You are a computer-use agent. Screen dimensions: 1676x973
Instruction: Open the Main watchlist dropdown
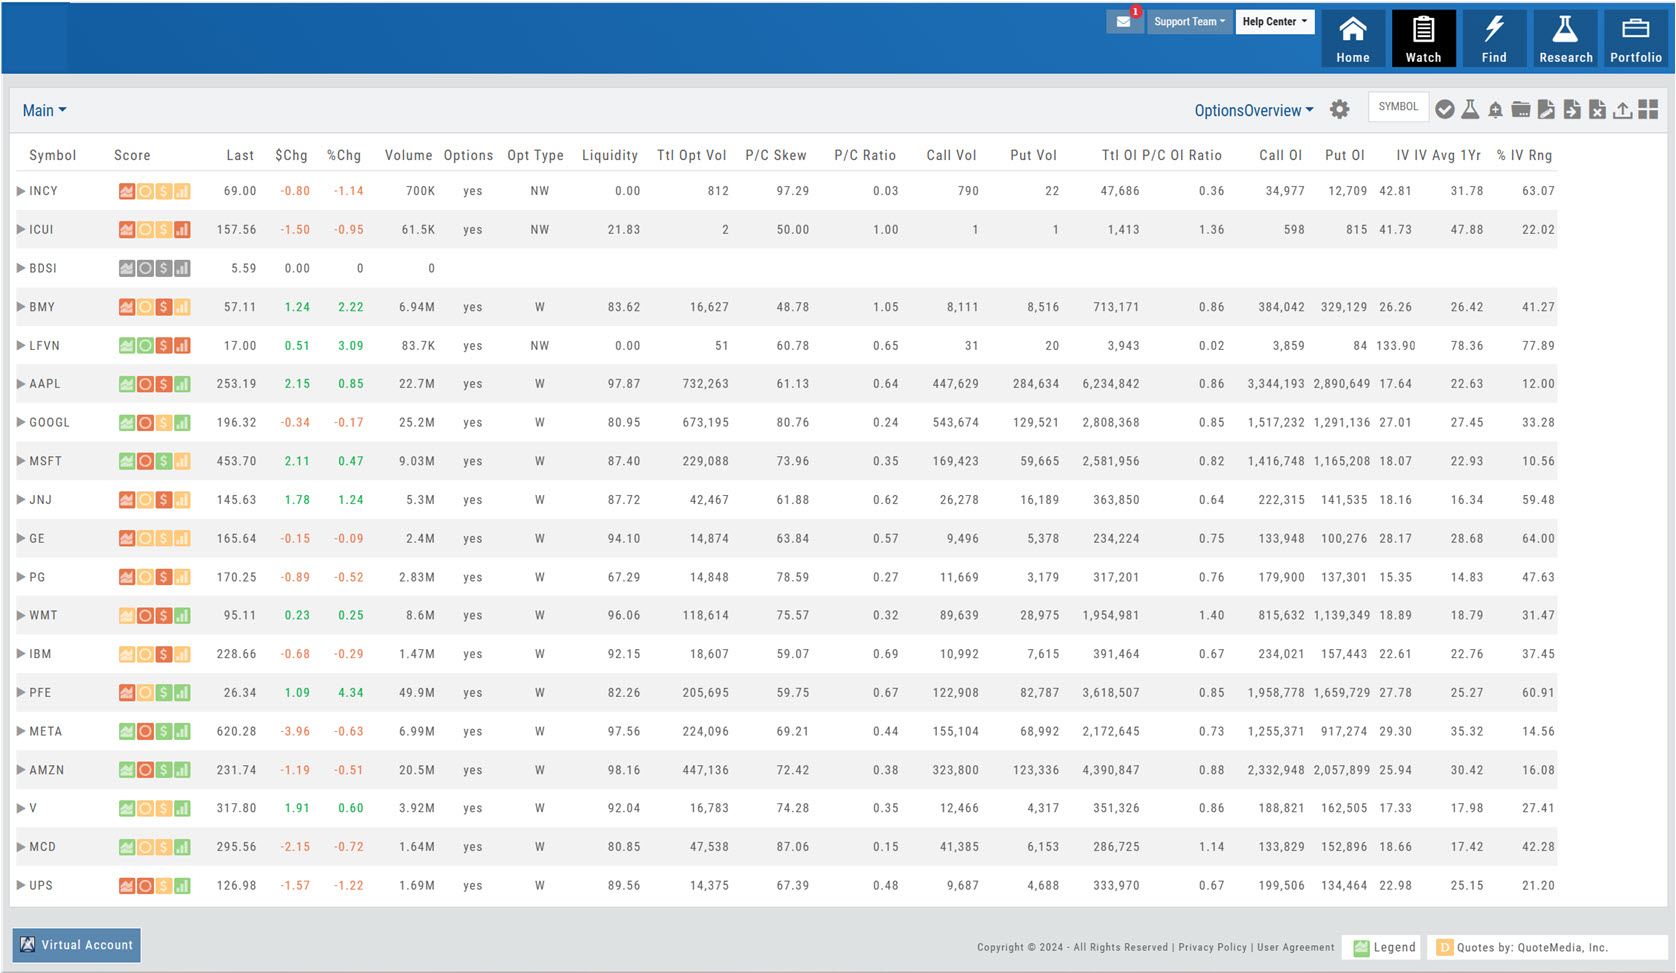tap(44, 110)
